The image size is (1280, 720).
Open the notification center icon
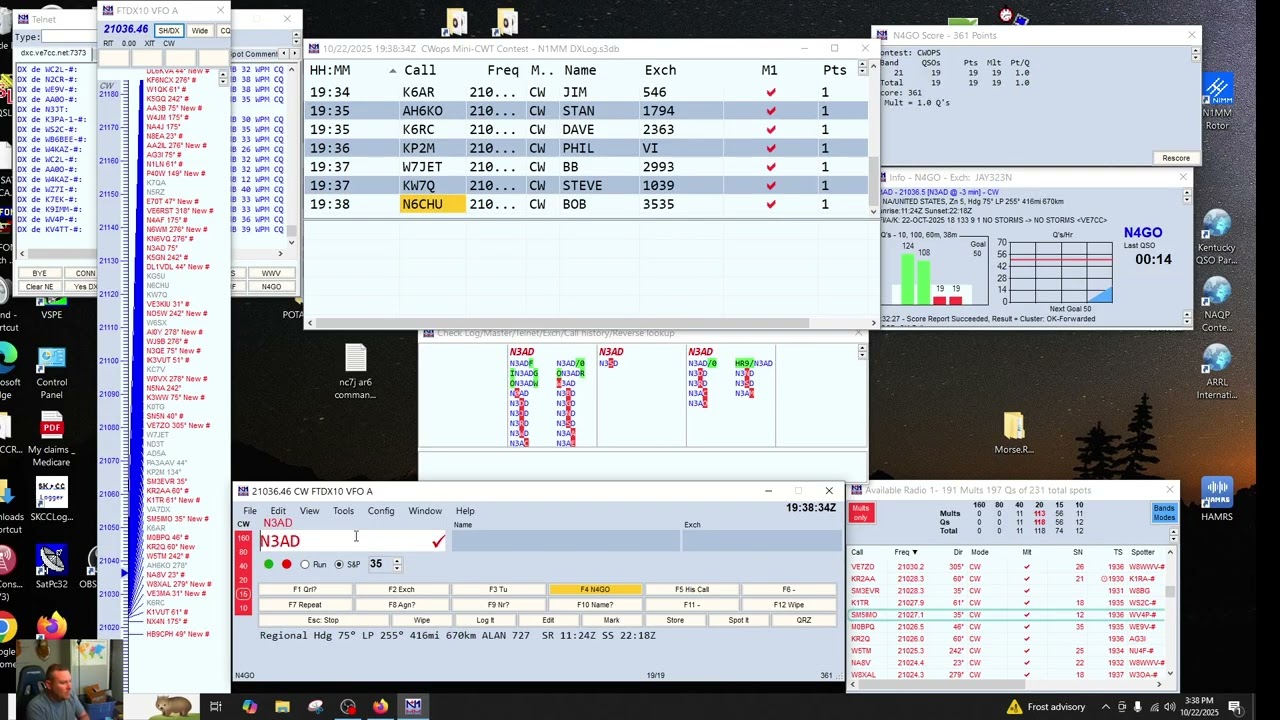1235,706
